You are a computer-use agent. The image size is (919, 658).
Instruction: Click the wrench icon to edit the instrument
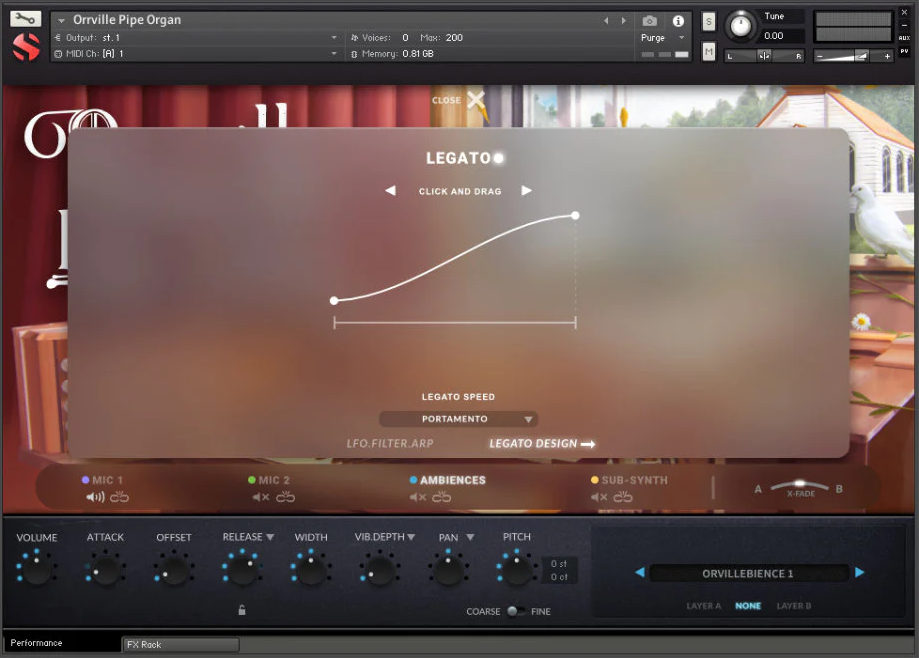[25, 17]
